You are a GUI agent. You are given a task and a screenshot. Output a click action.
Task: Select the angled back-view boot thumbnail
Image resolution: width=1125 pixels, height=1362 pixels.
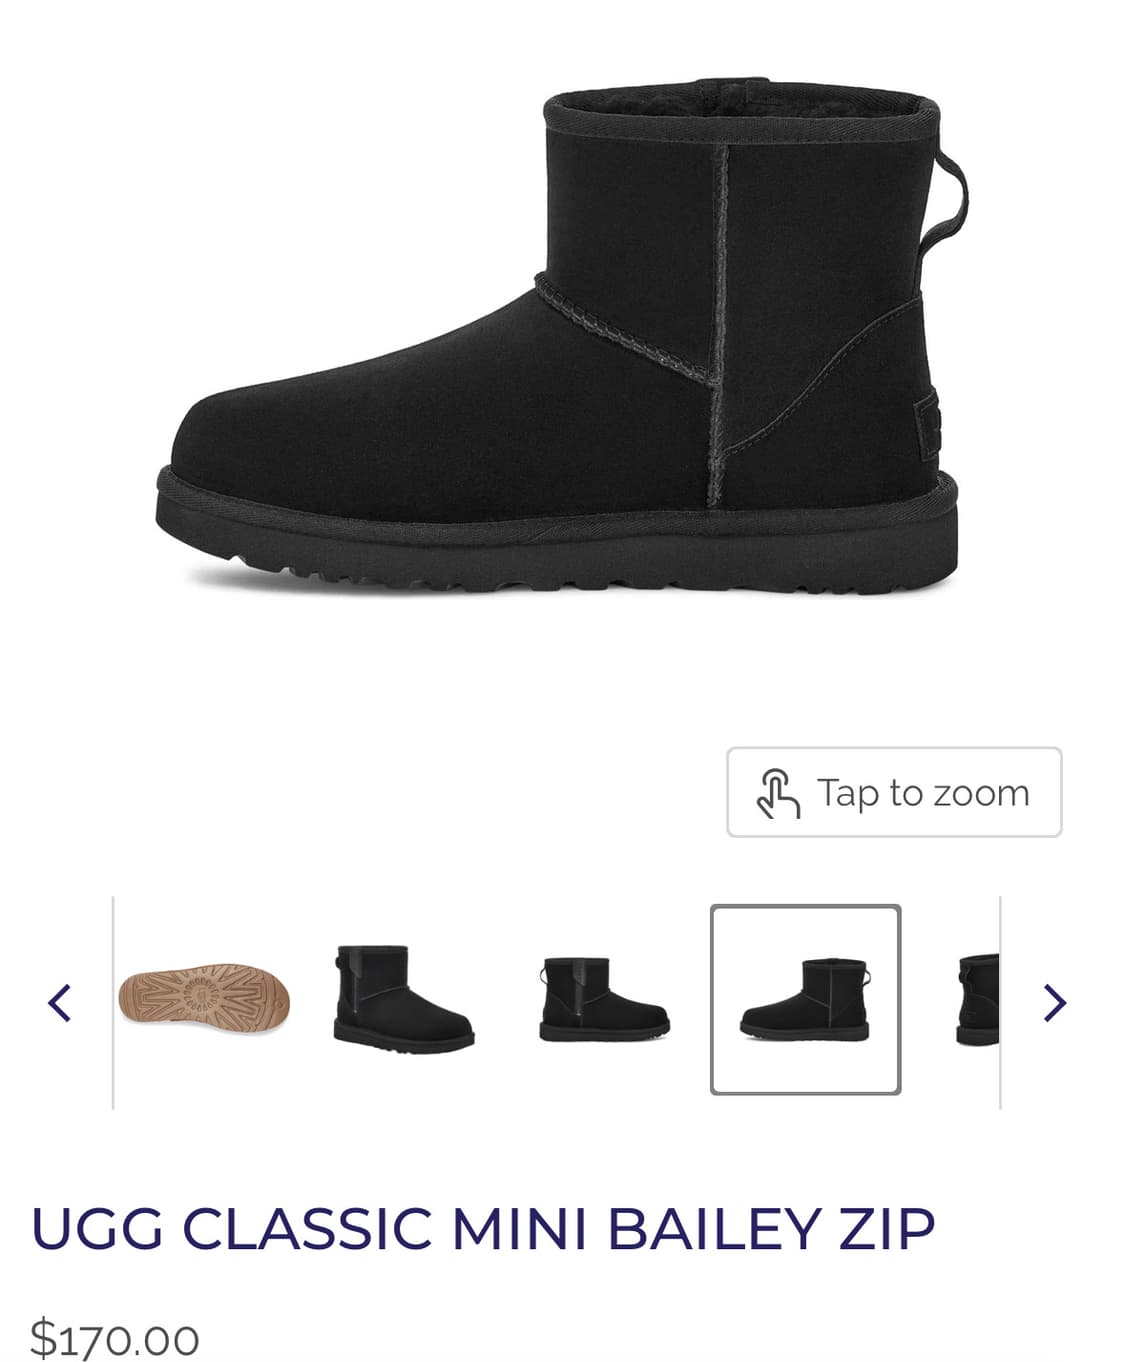pyautogui.click(x=404, y=998)
